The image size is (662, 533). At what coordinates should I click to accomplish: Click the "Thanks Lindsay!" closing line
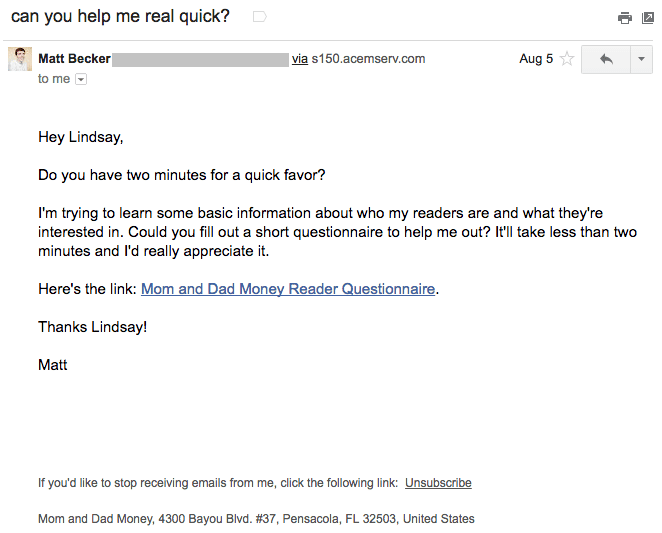(x=92, y=327)
